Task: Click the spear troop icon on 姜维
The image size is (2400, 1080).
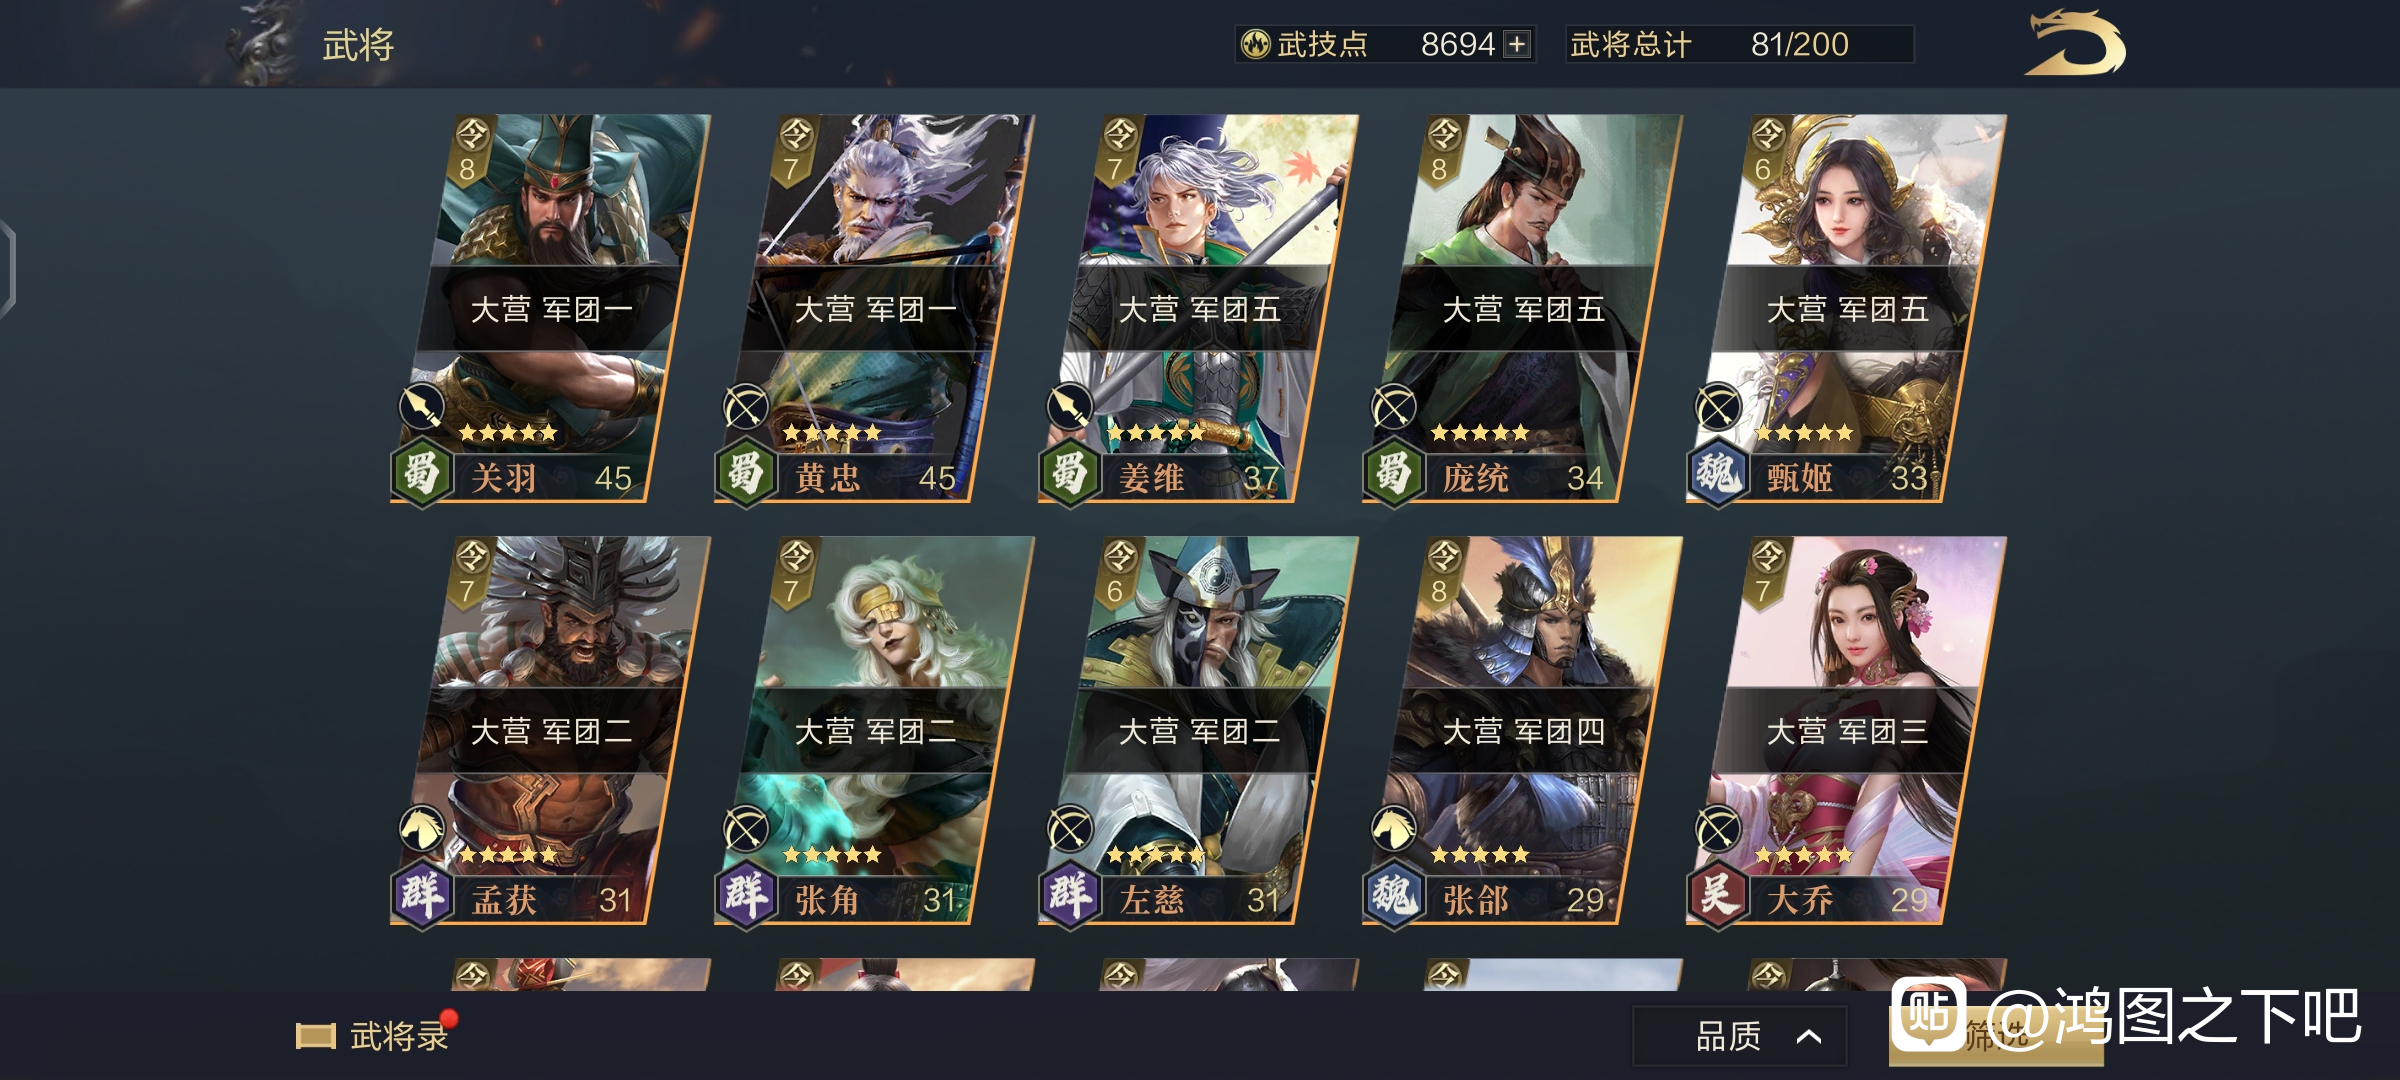Action: (x=1069, y=406)
